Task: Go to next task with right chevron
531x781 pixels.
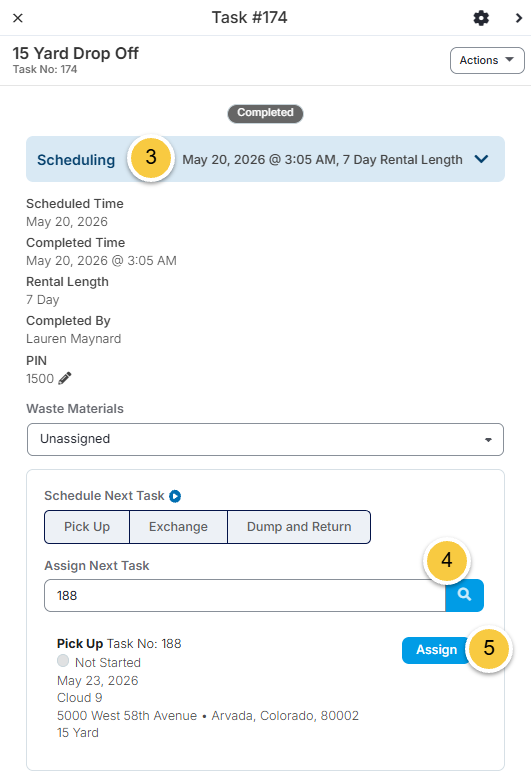Action: pyautogui.click(x=519, y=18)
